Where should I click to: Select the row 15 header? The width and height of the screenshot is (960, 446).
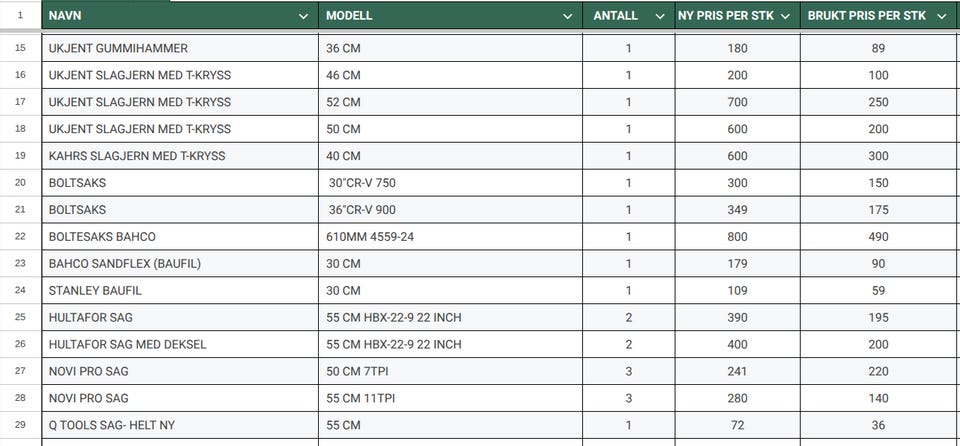point(20,48)
